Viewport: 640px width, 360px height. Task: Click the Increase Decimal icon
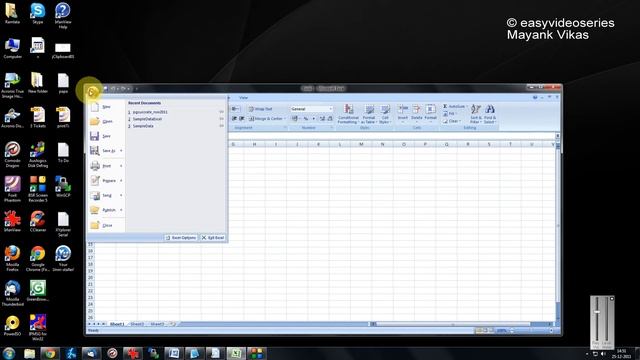(x=322, y=118)
